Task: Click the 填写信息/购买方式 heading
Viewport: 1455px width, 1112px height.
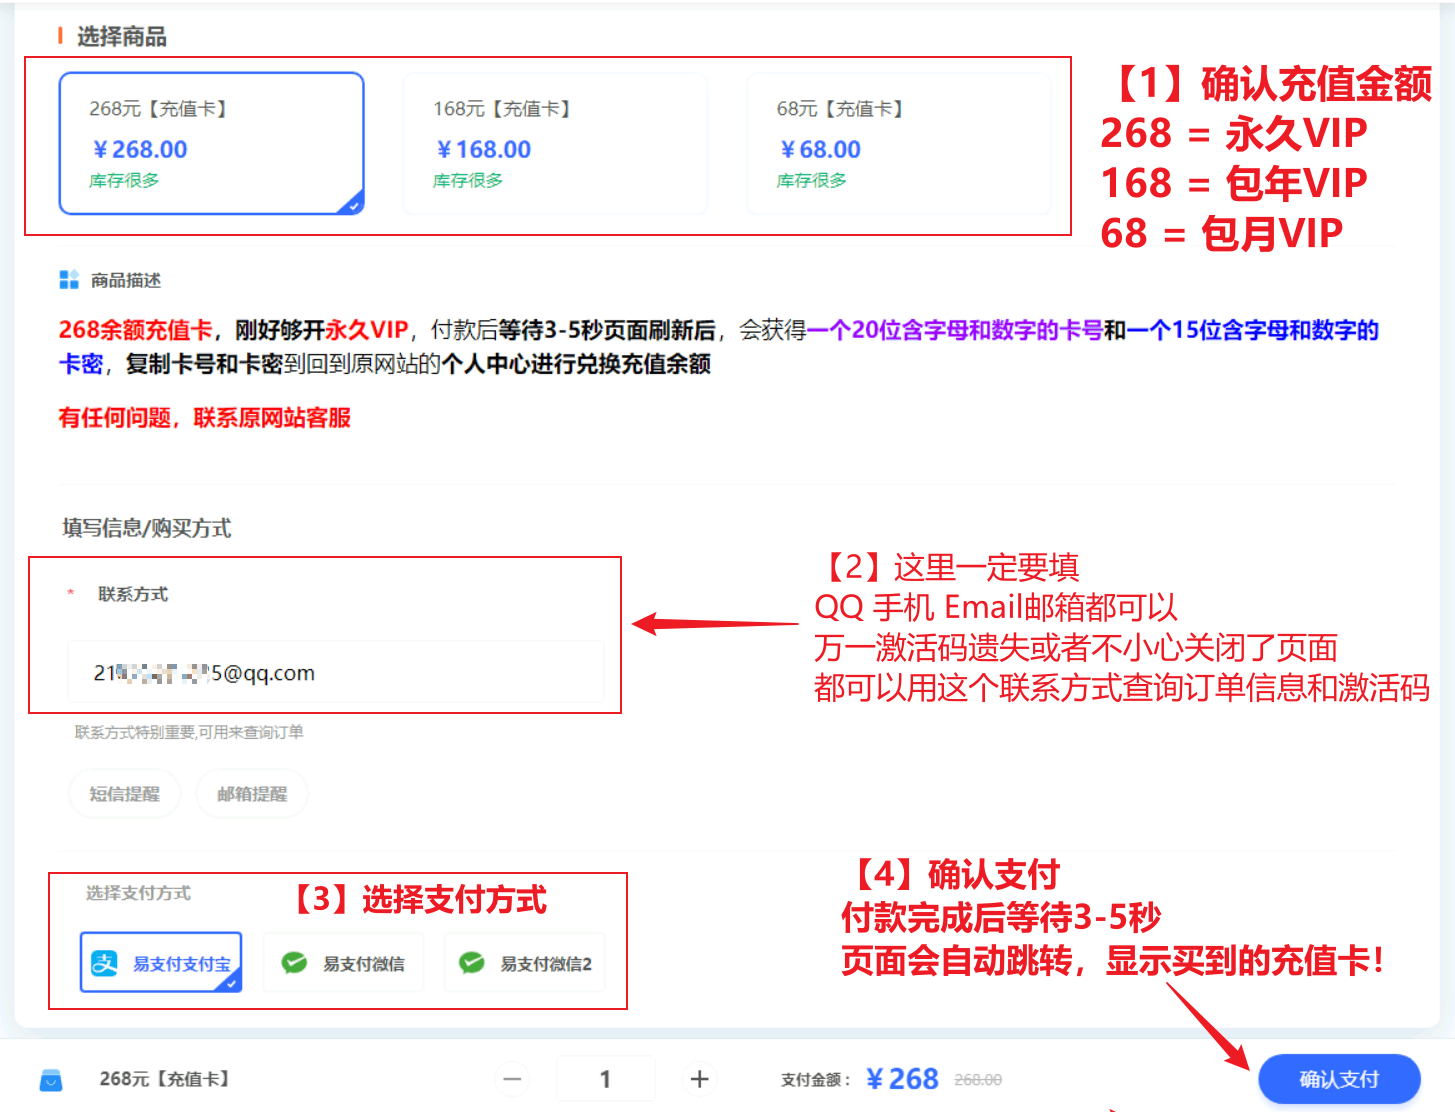Action: point(147,528)
